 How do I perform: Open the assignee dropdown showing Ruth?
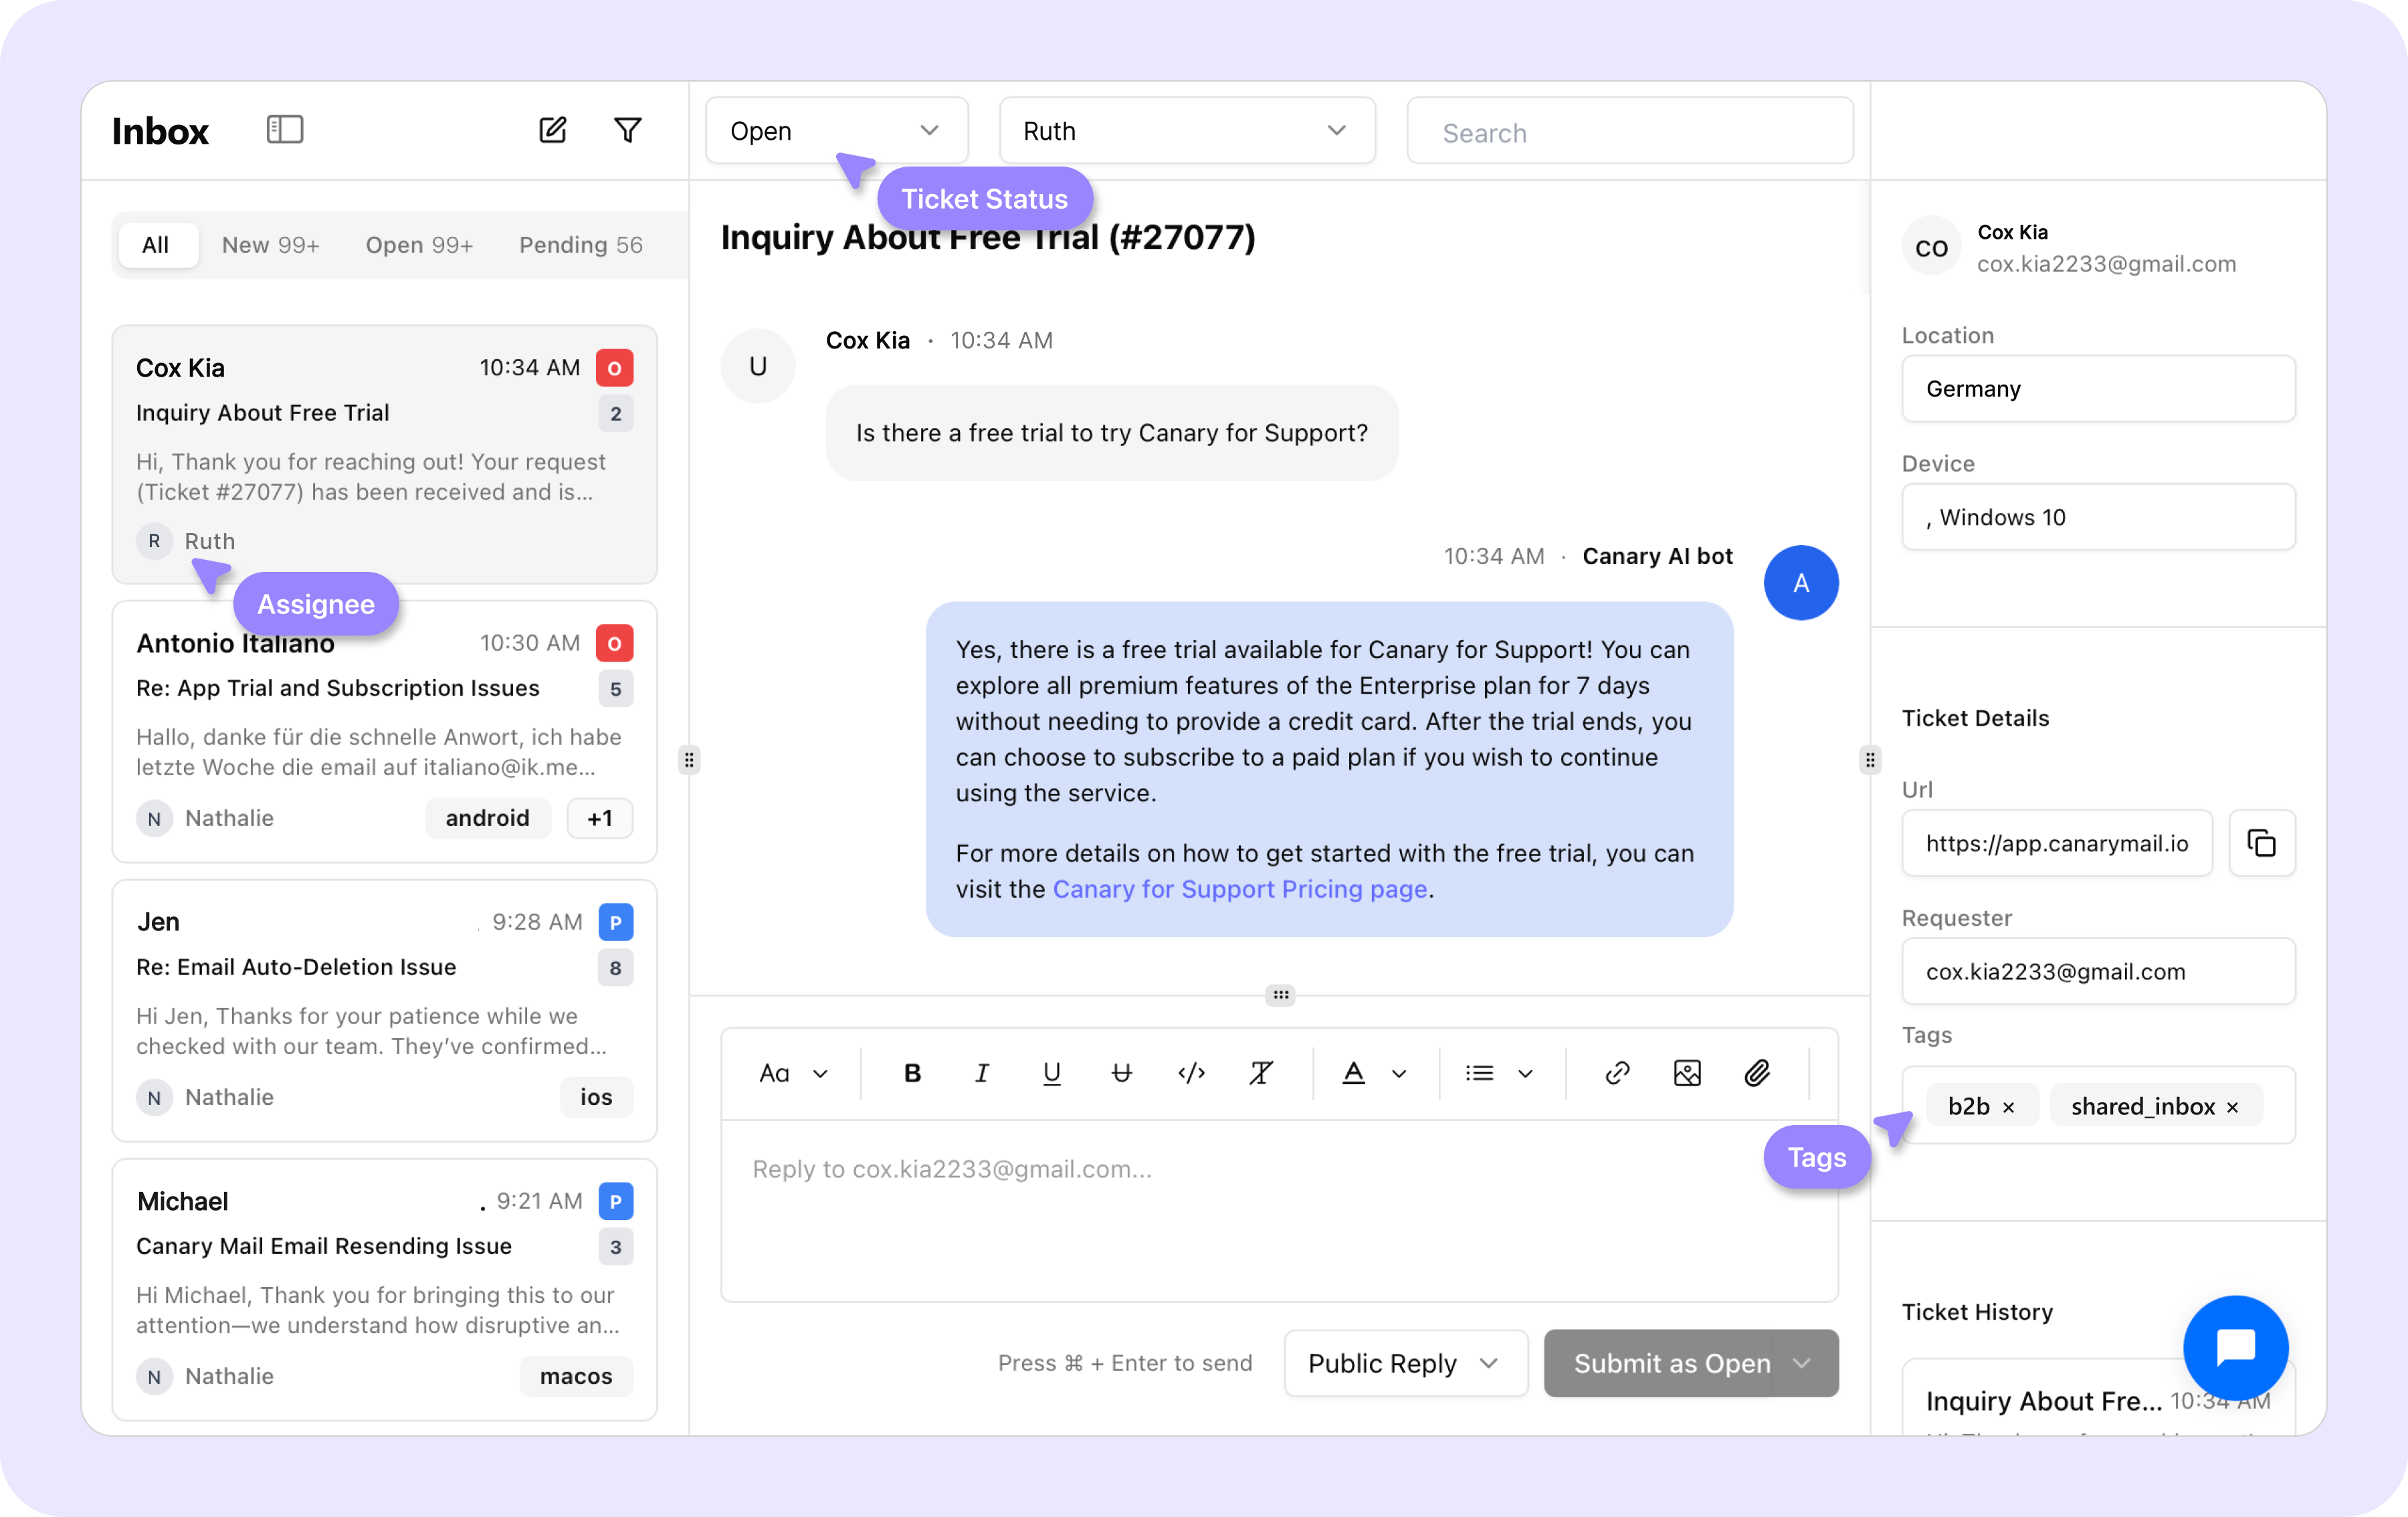coord(1186,130)
